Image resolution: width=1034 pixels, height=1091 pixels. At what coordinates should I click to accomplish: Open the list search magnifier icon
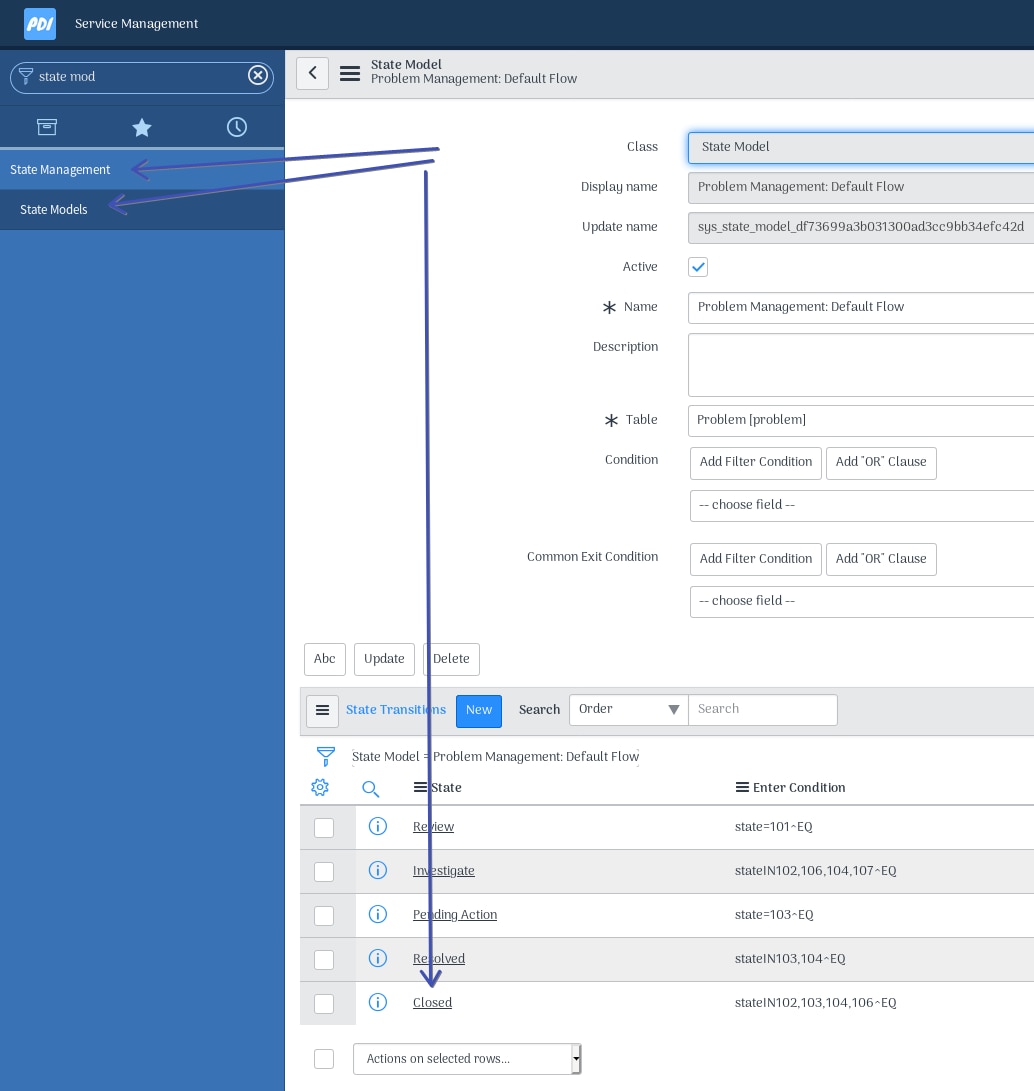[371, 789]
